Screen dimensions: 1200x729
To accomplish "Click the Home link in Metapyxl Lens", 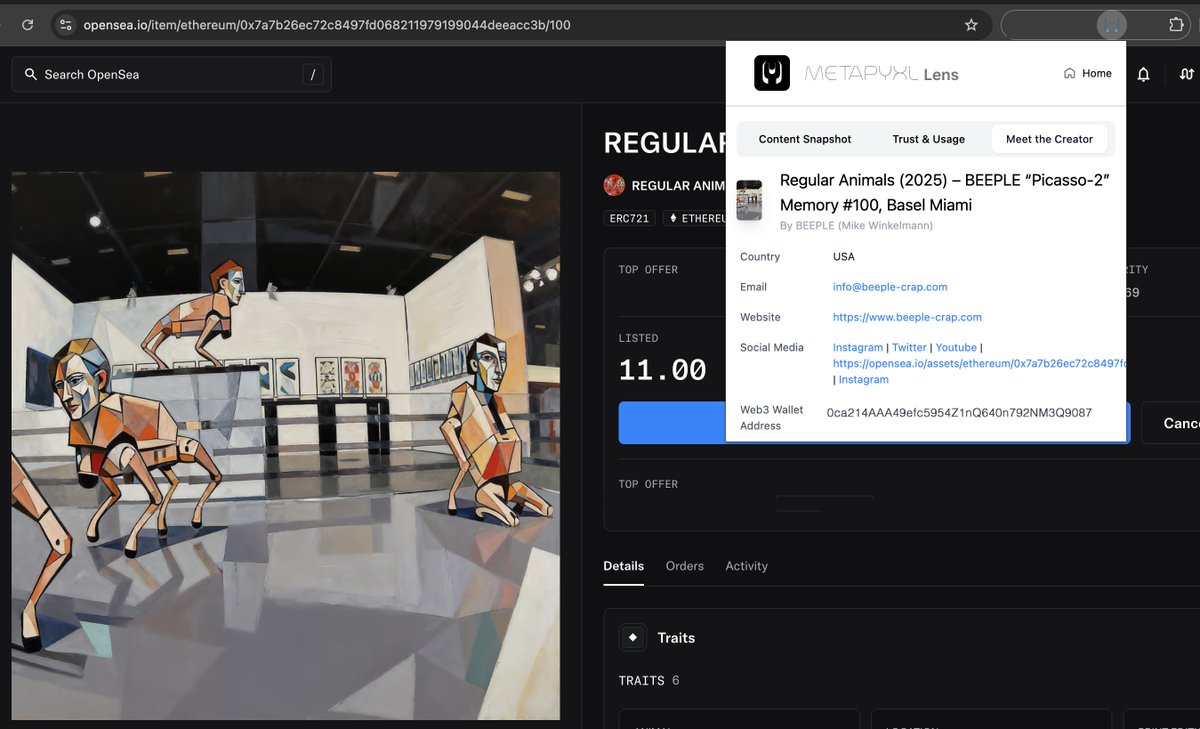I will pyautogui.click(x=1087, y=73).
